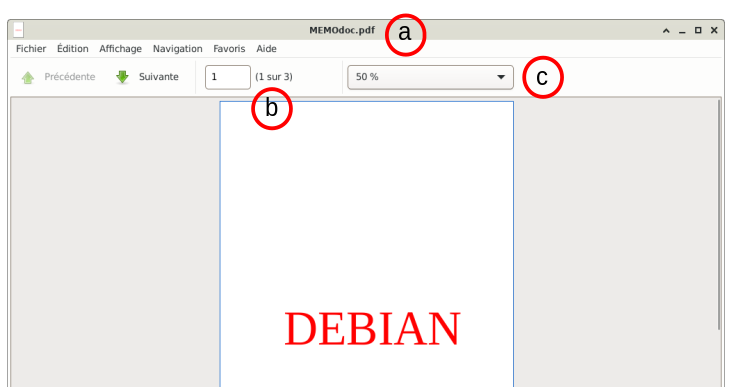Viewport: 733px width, 387px height.
Task: Minimize the MEMOdoc.pdf viewer window
Action: coord(682,31)
